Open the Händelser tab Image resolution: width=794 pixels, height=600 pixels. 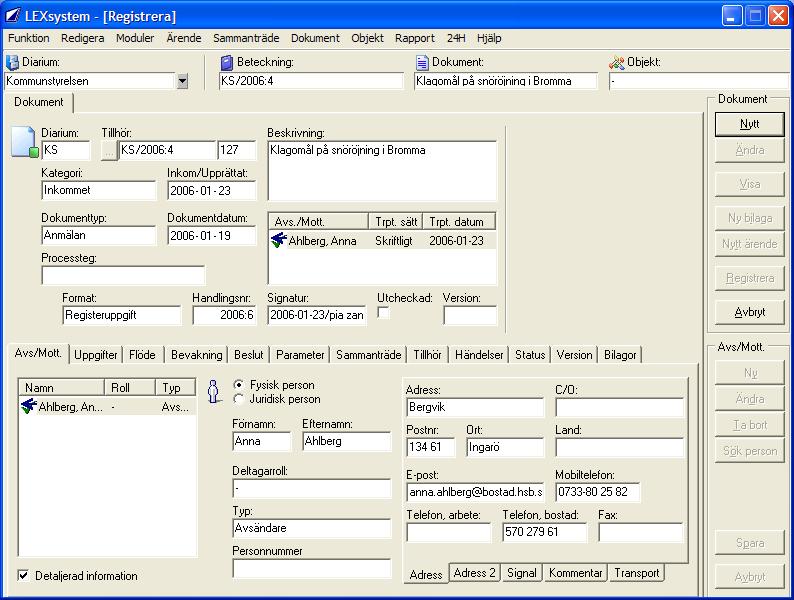click(x=479, y=355)
